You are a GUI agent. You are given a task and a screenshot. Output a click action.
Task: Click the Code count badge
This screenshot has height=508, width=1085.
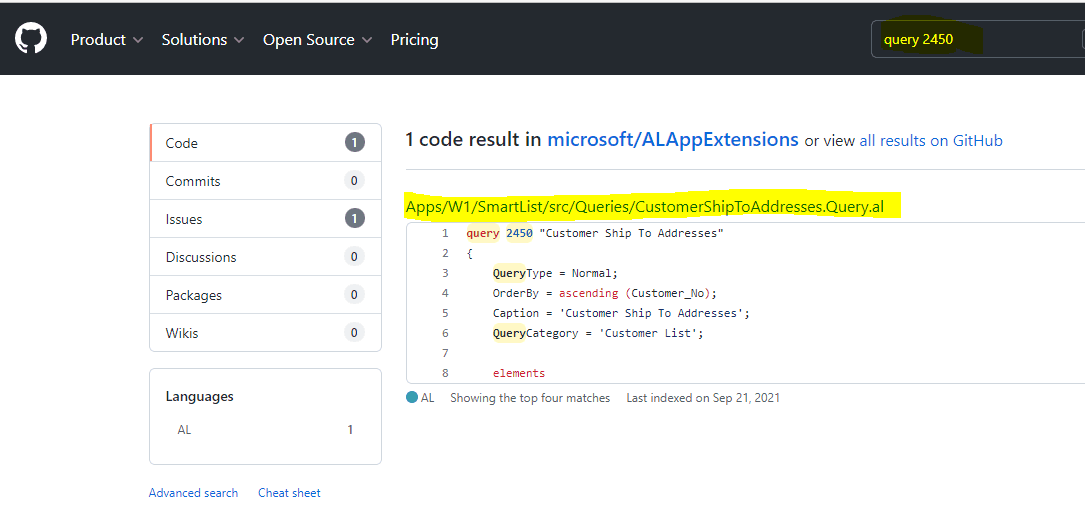354,143
